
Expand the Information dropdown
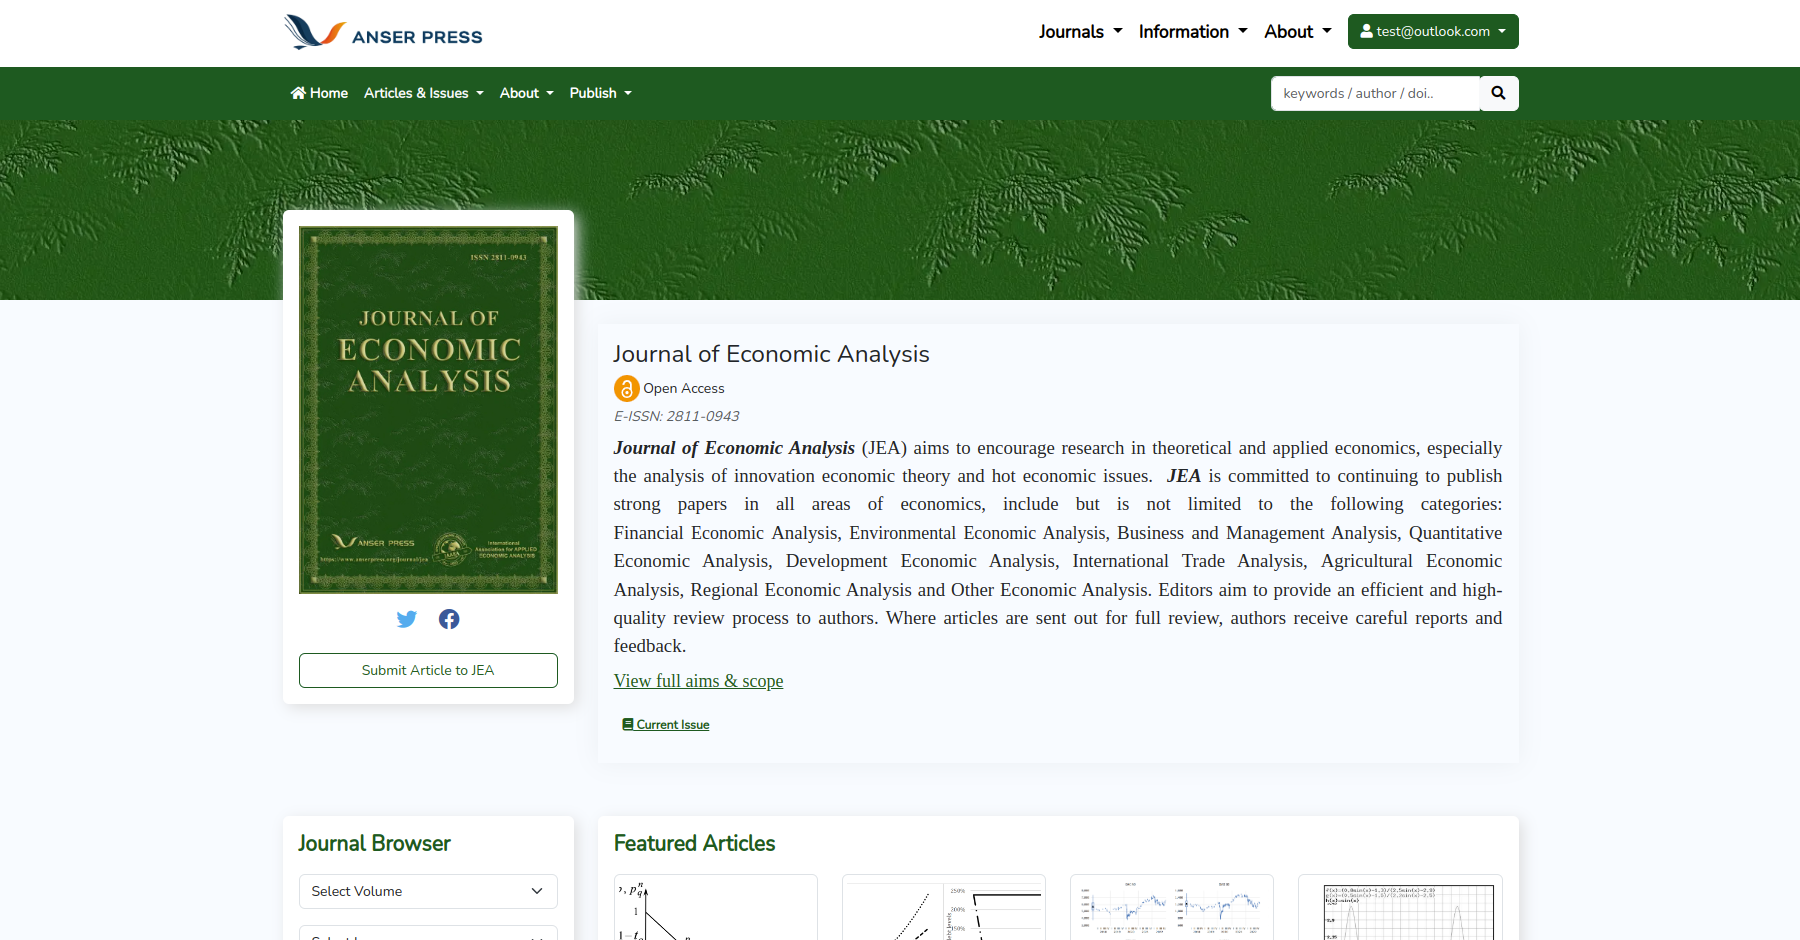click(1192, 31)
